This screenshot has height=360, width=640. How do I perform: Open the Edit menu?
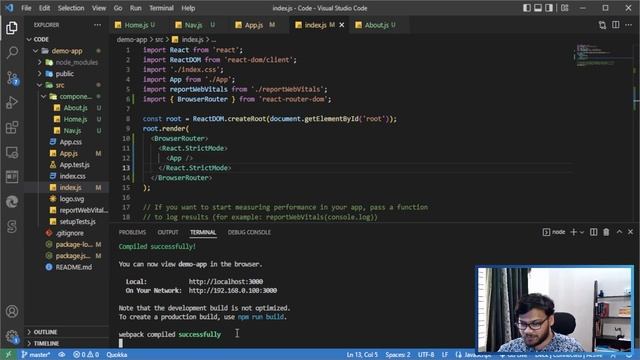[x=44, y=8]
